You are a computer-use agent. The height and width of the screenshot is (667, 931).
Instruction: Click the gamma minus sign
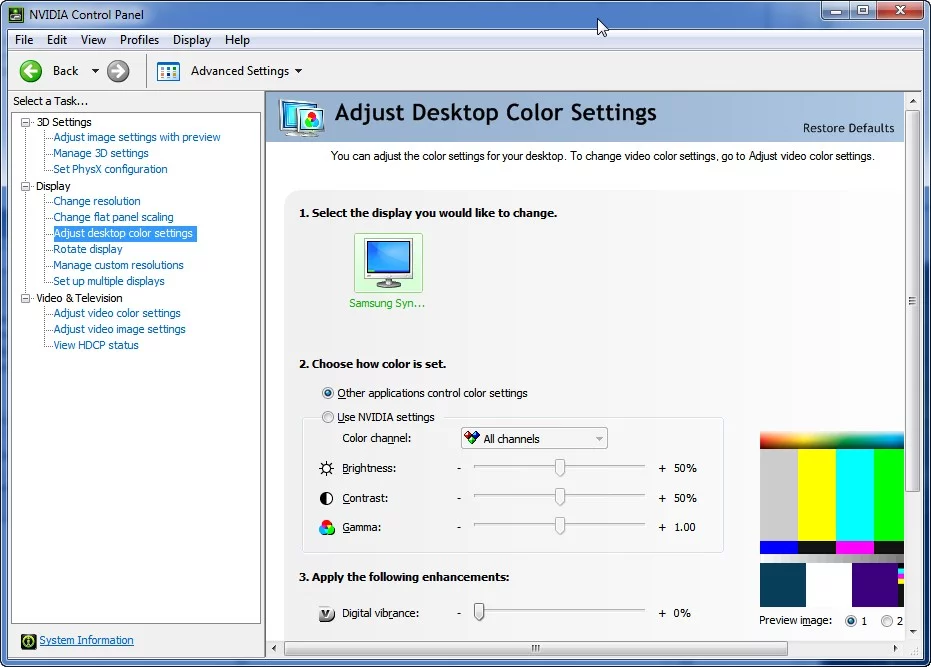point(459,527)
